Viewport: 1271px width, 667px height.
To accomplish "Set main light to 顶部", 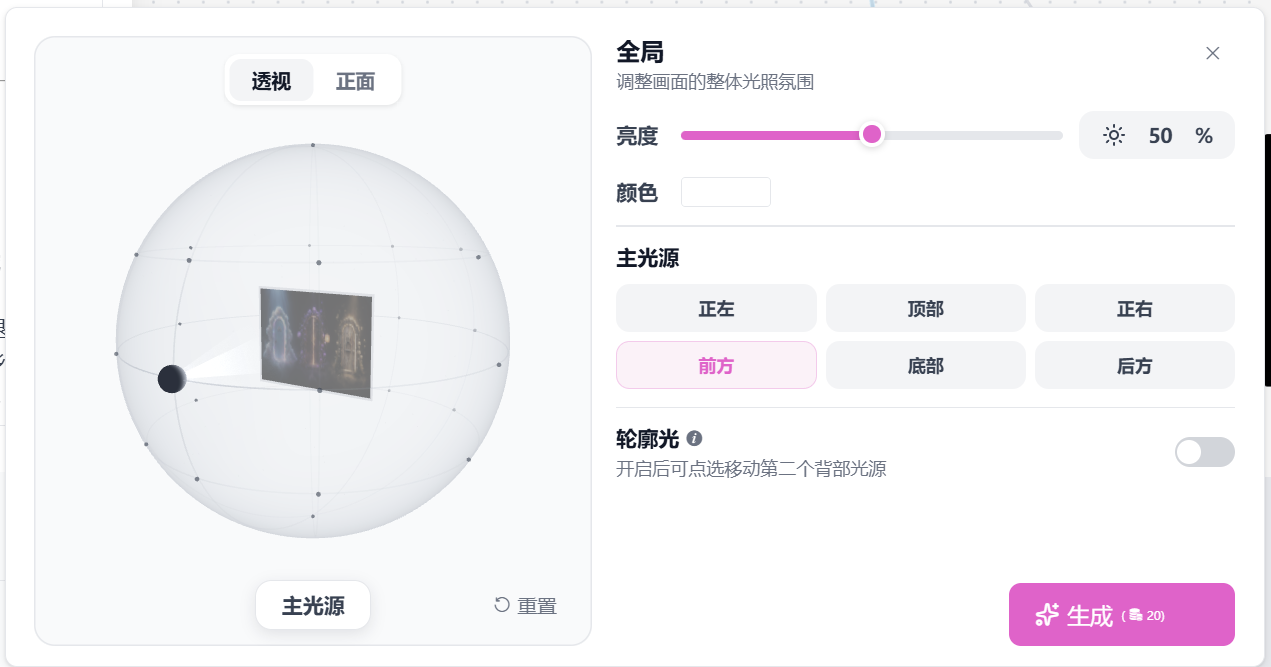I will [x=926, y=308].
